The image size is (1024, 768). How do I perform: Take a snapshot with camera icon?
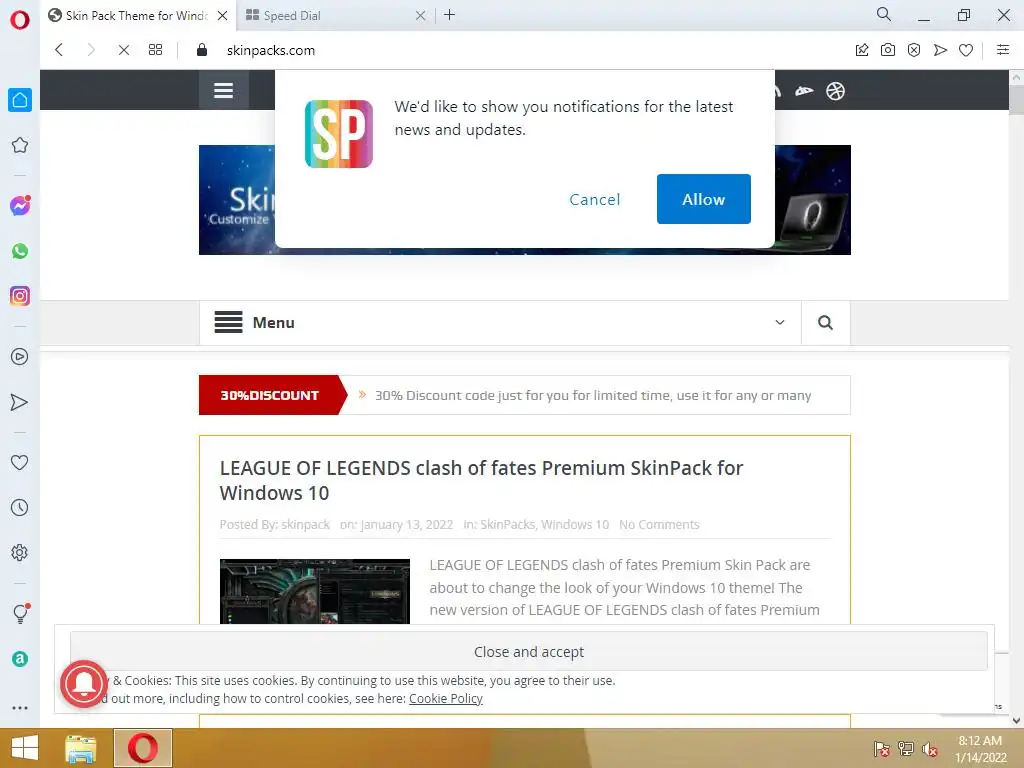(x=888, y=50)
